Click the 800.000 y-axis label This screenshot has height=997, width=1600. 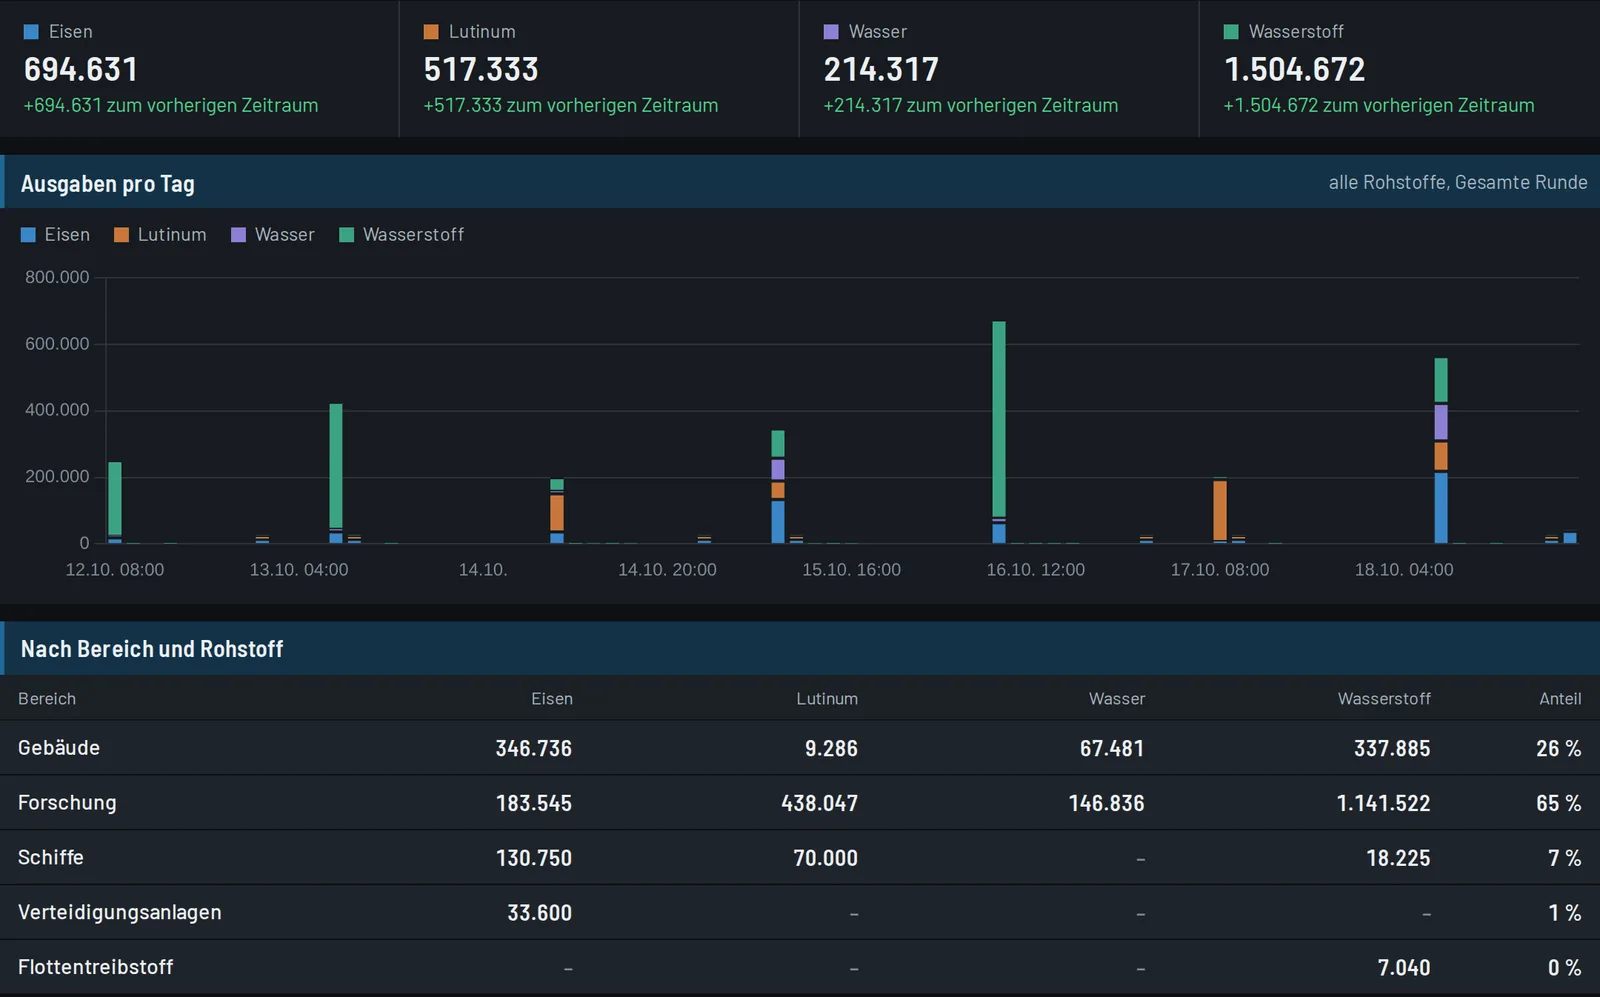[x=57, y=277]
